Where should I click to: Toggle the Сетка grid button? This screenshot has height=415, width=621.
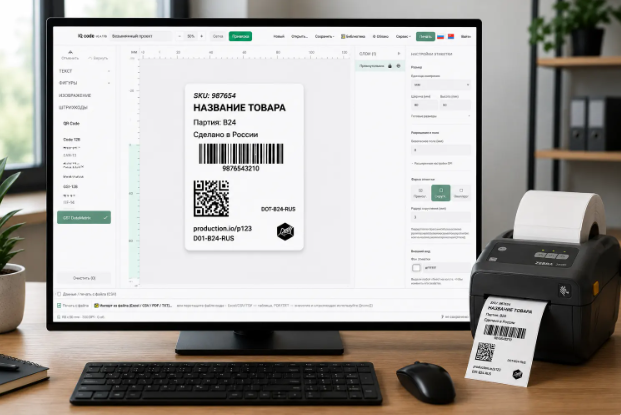(x=218, y=36)
